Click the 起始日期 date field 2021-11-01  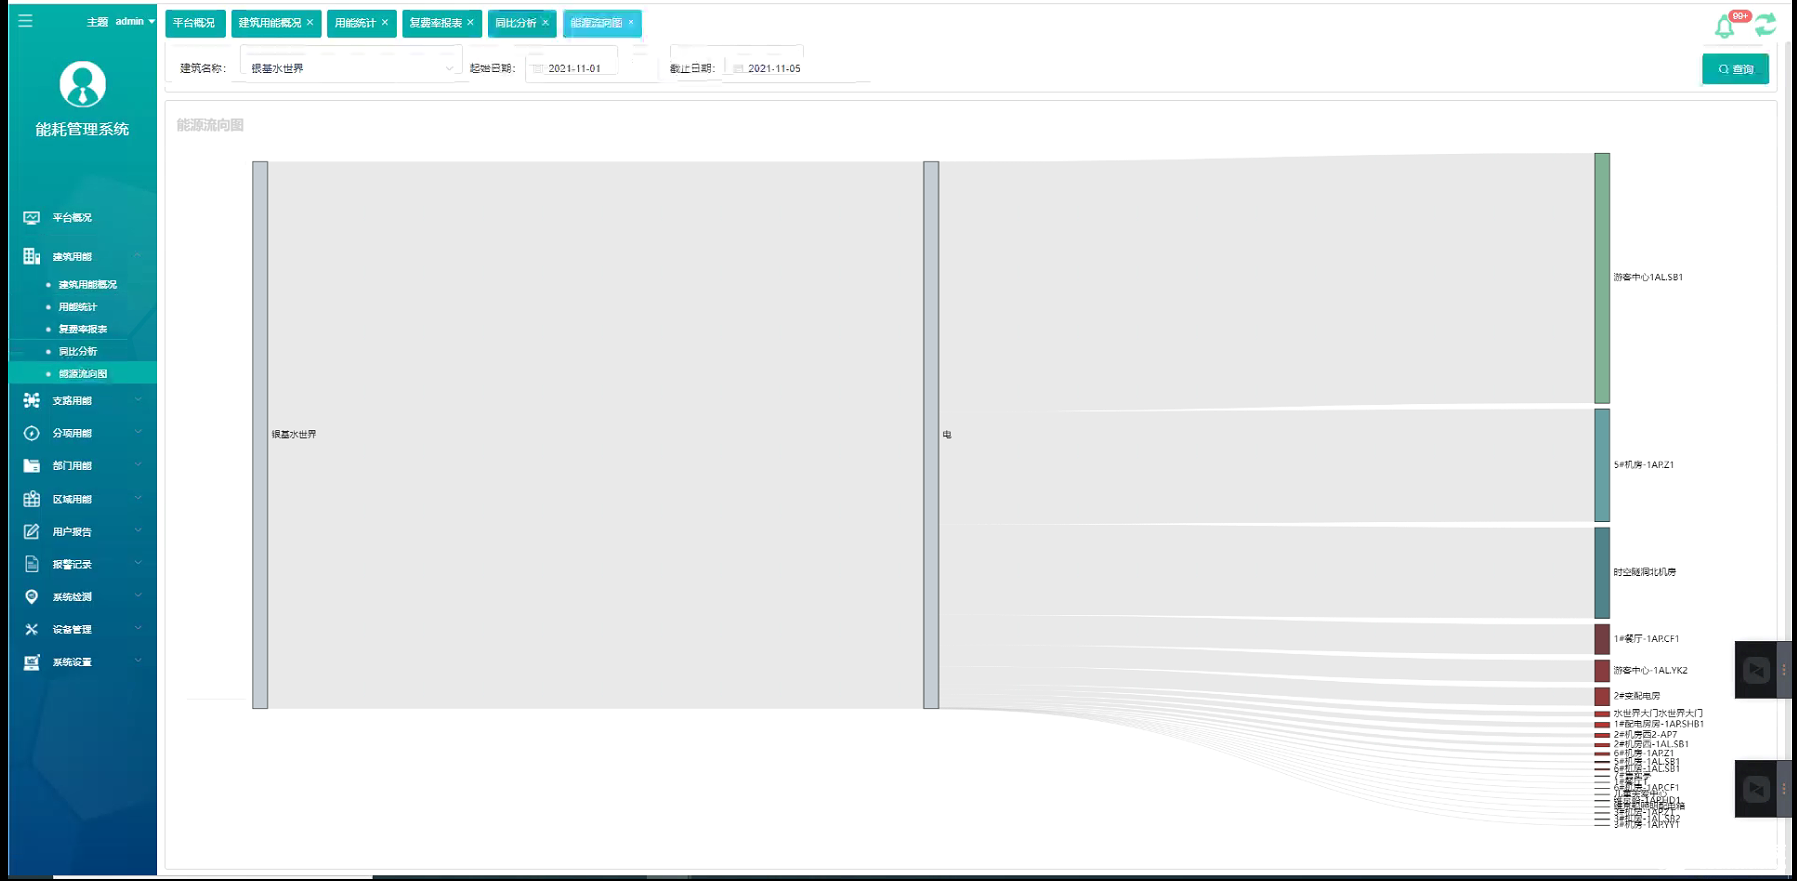pyautogui.click(x=574, y=68)
